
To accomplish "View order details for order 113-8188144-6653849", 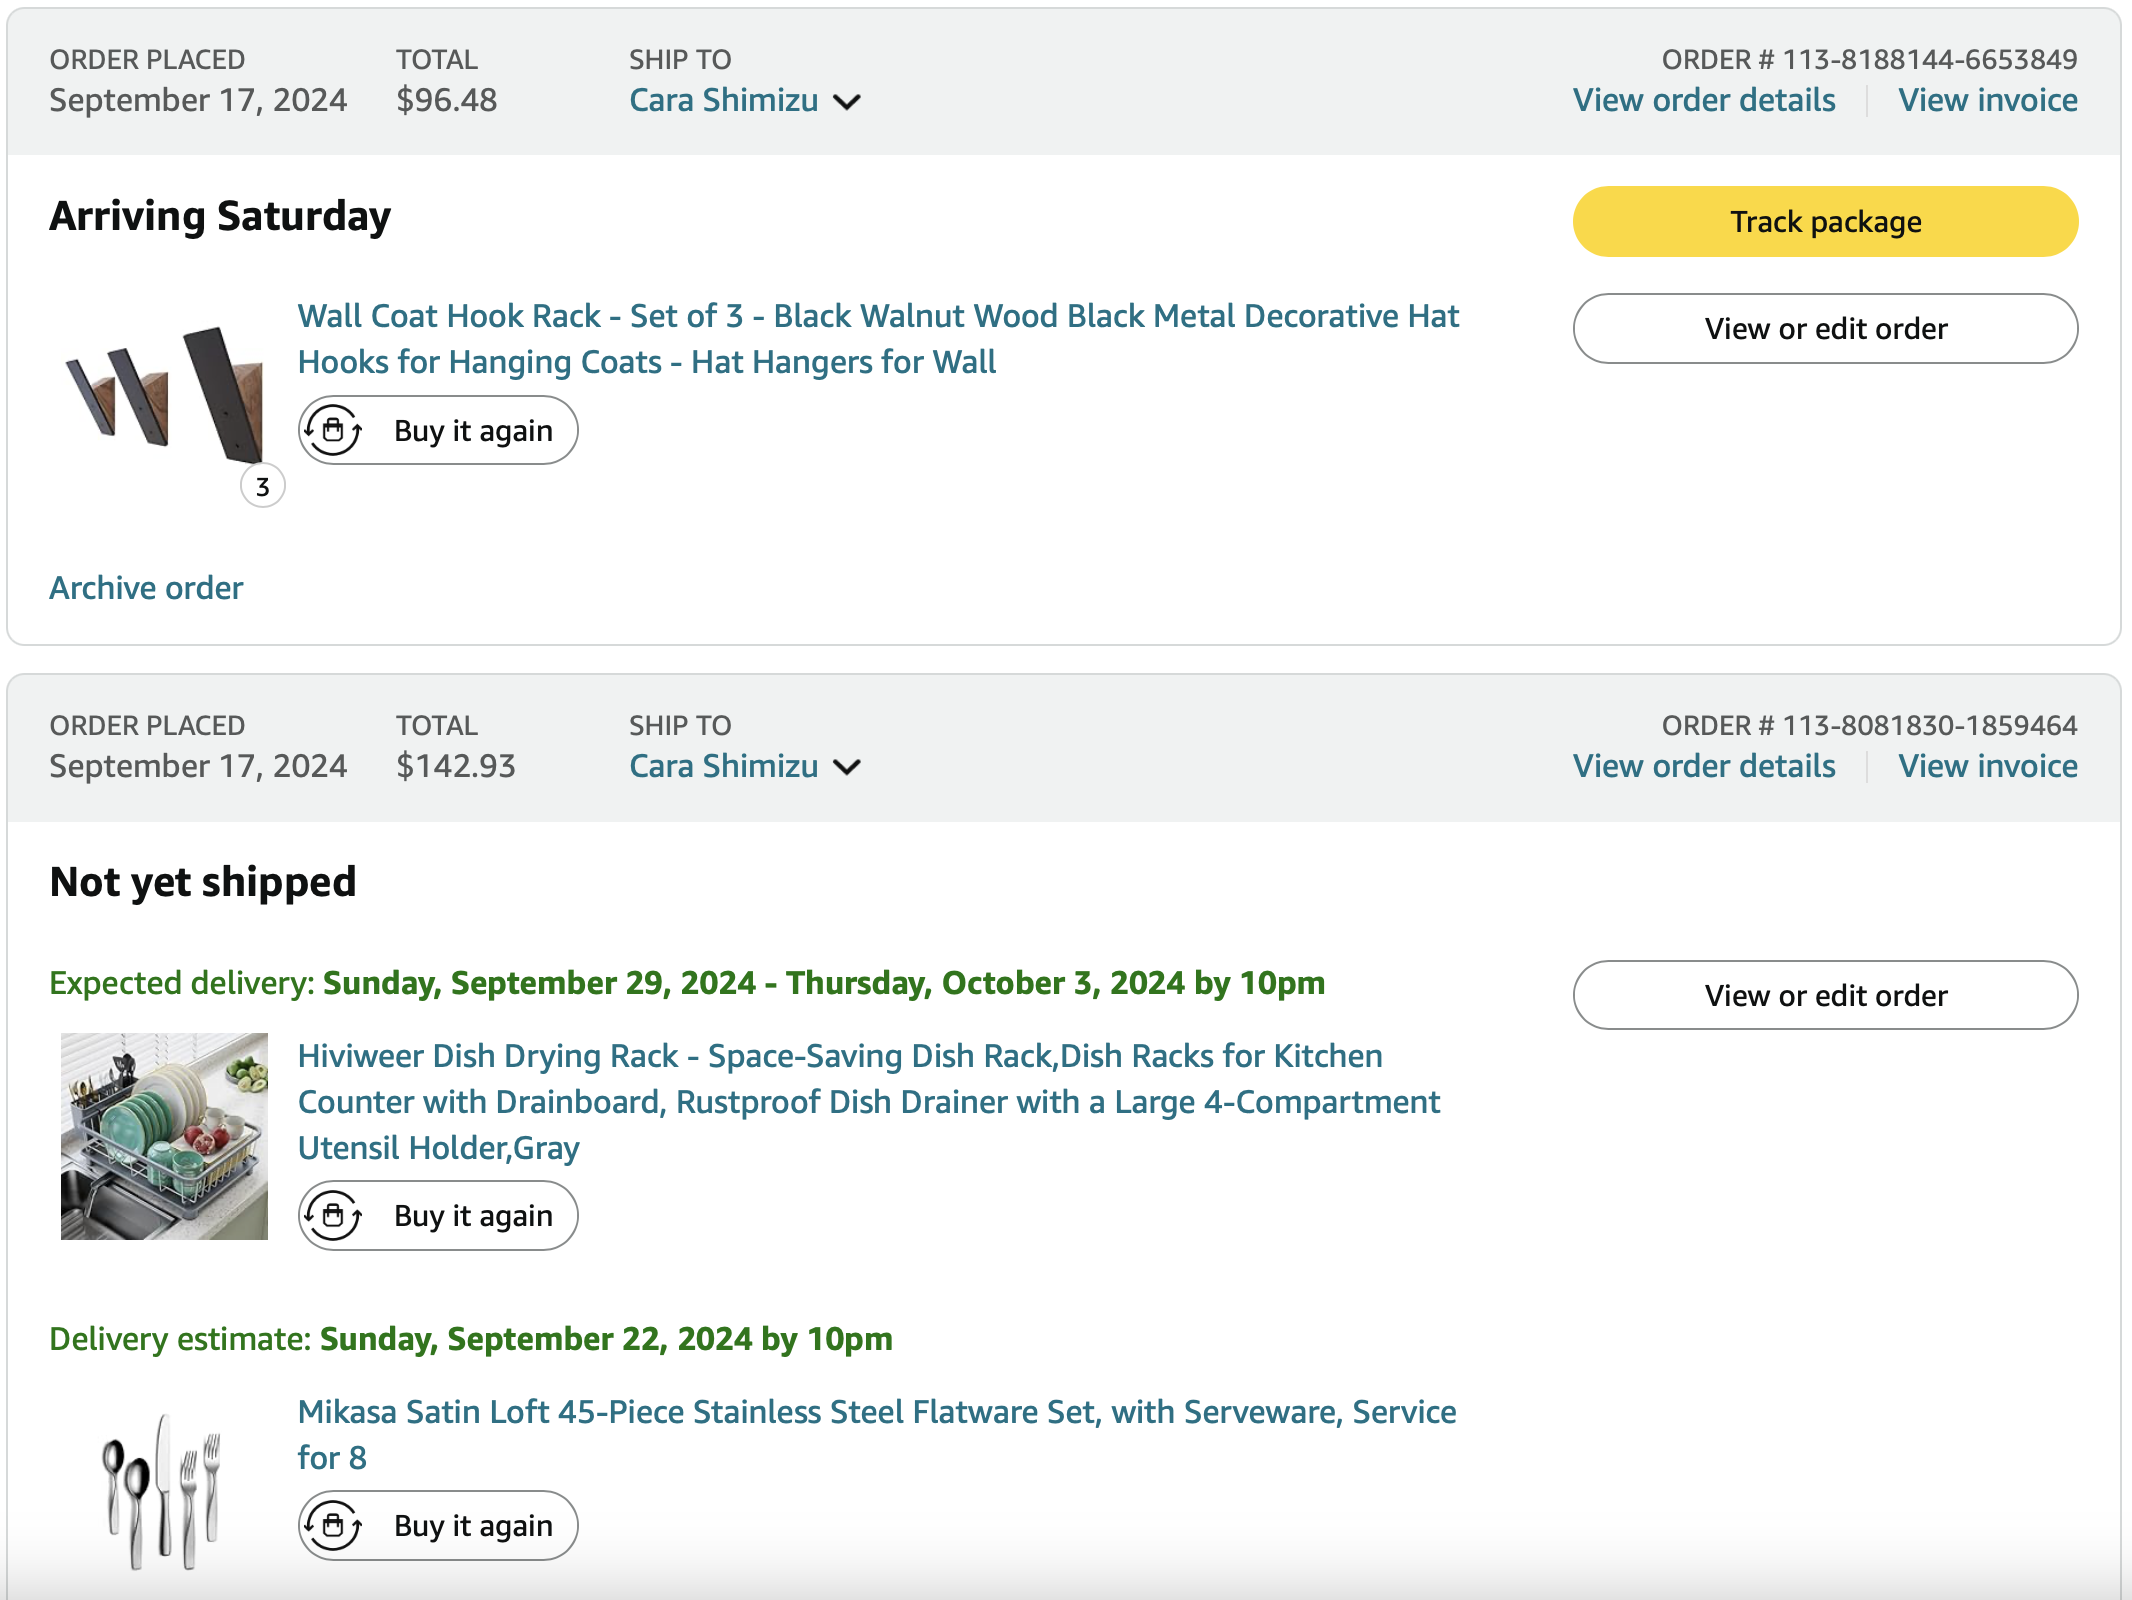I will click(1704, 101).
